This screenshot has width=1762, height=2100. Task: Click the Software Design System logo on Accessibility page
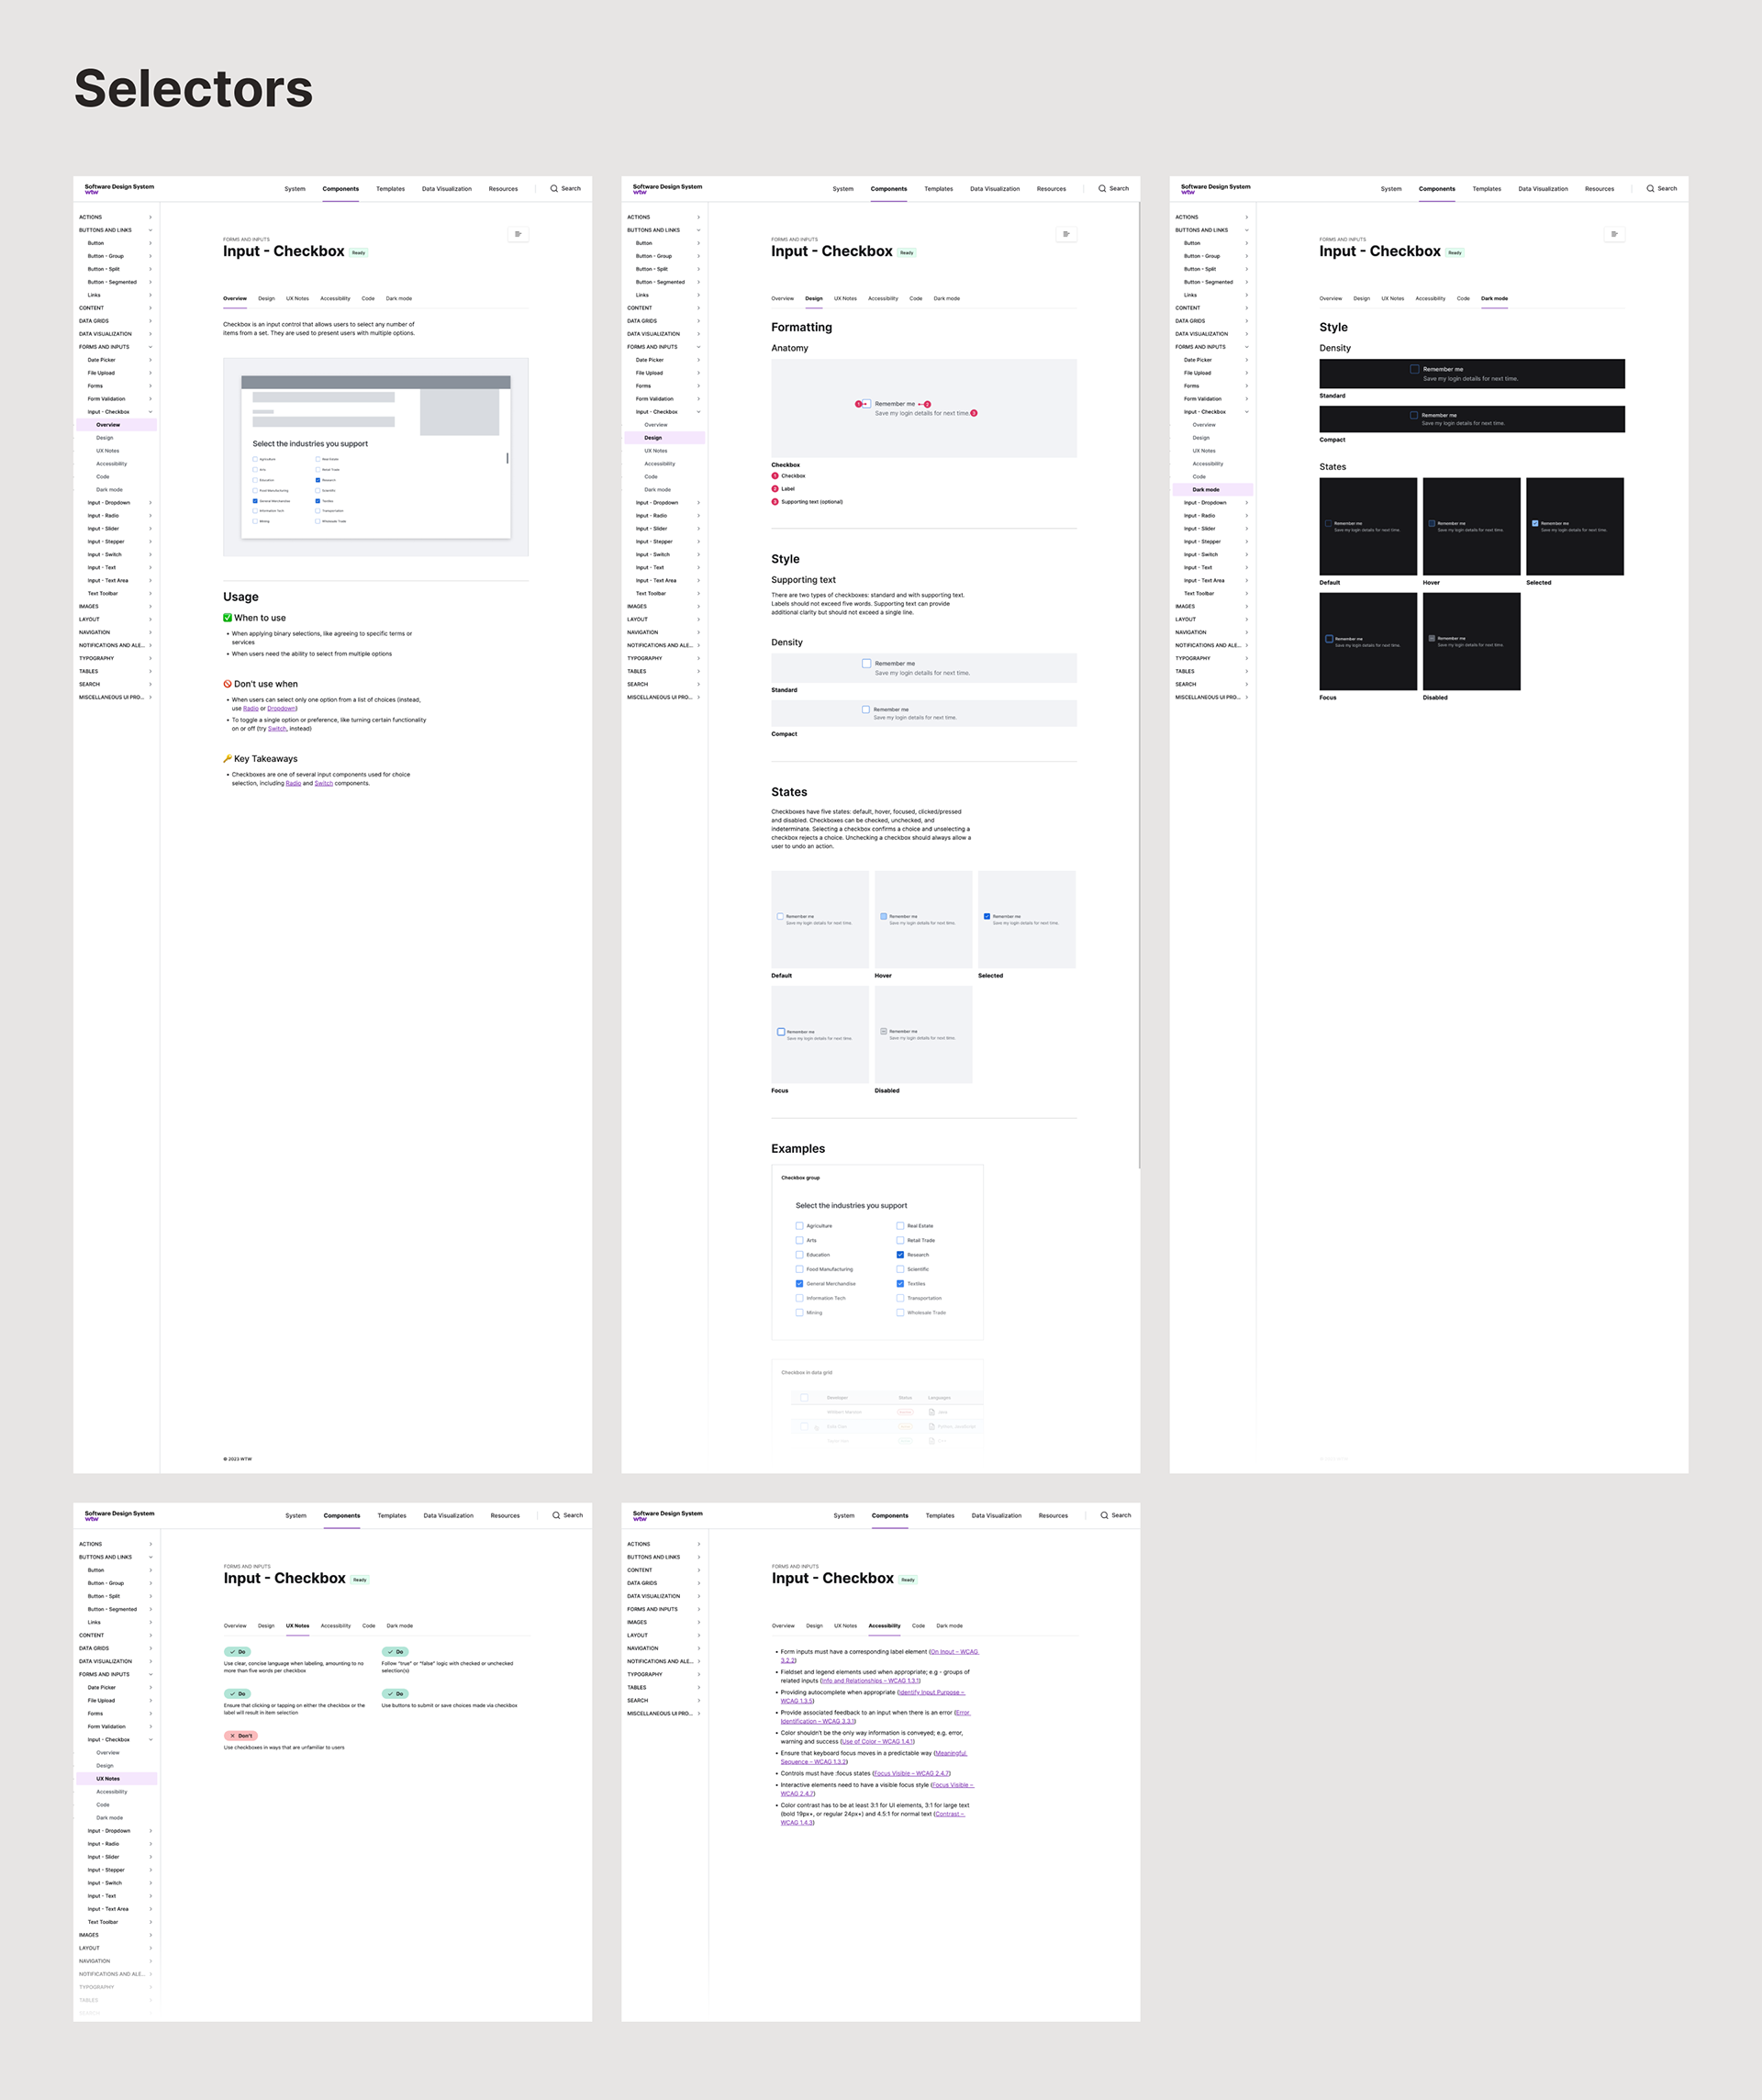668,1515
